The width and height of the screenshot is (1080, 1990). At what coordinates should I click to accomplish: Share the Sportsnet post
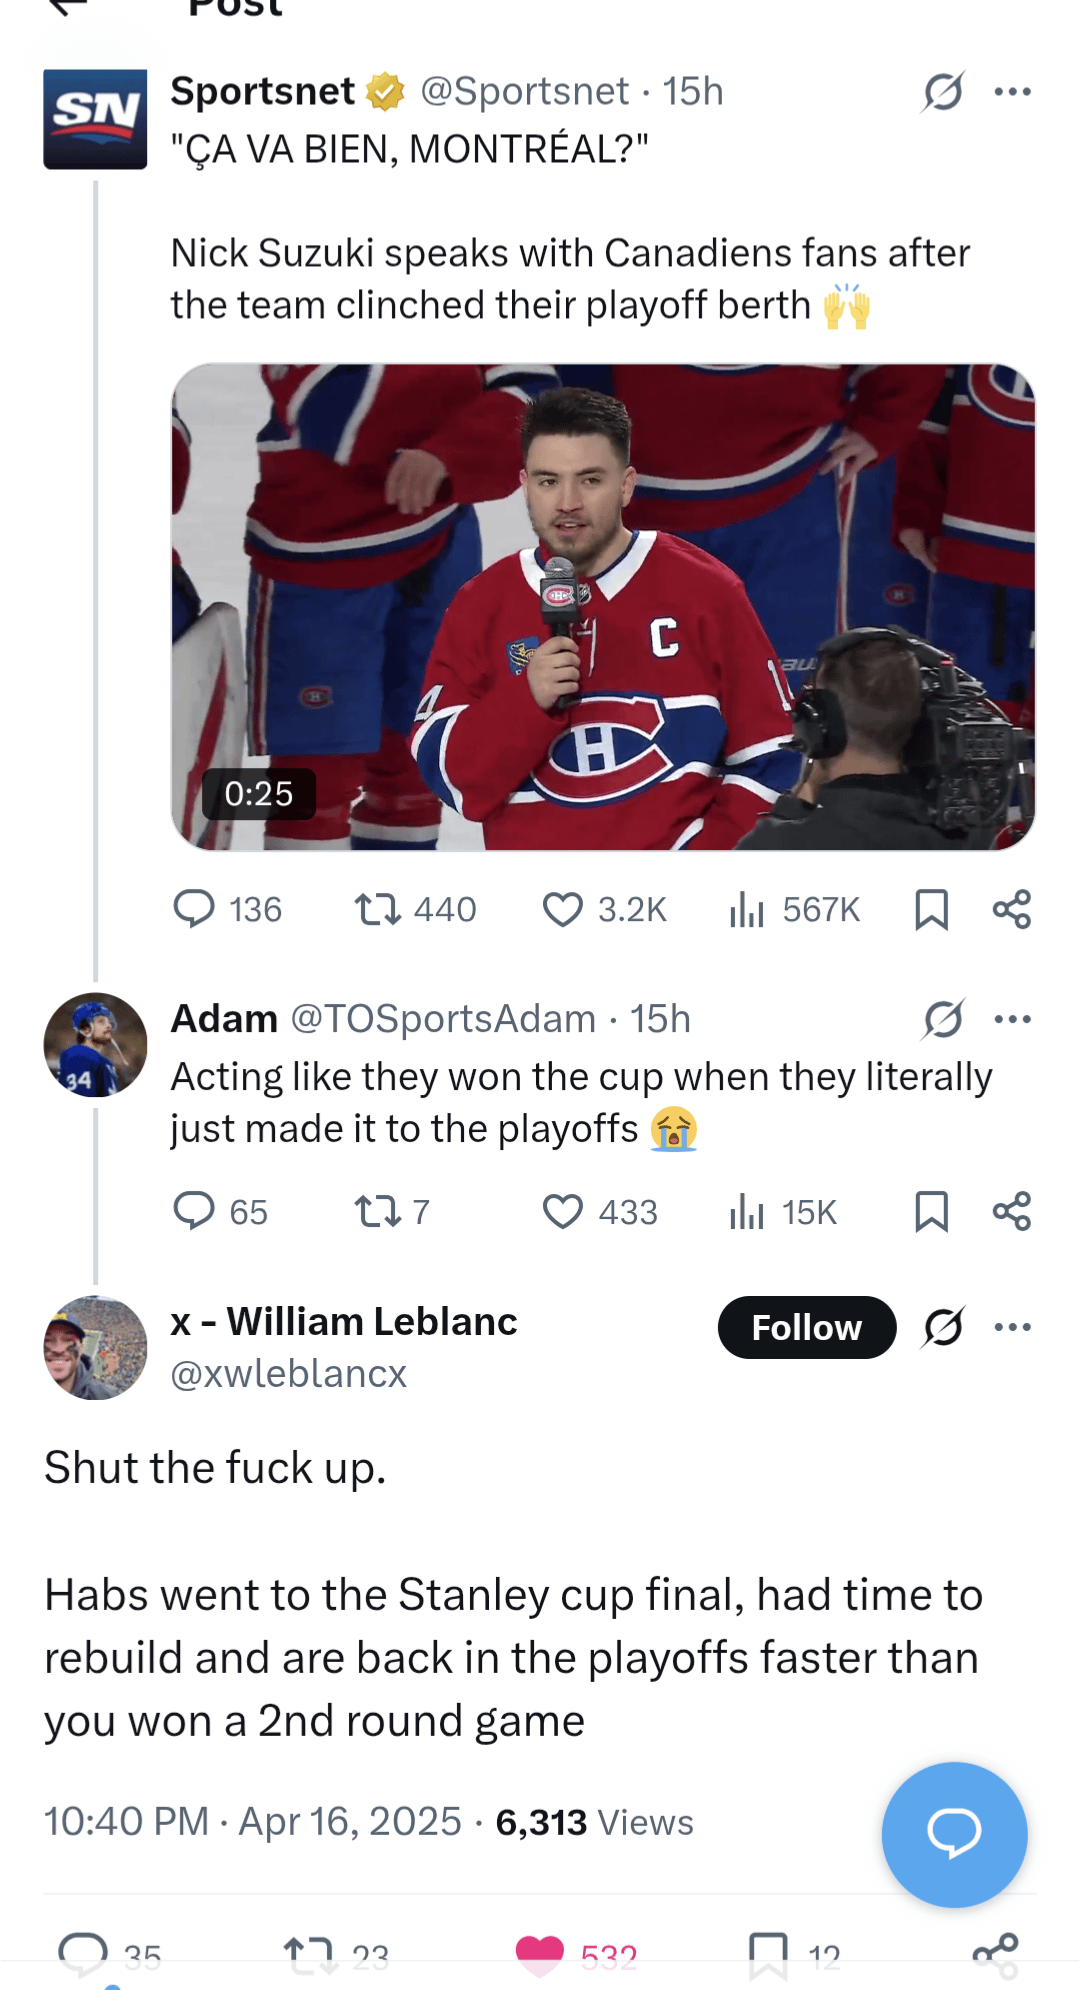[x=1012, y=909]
